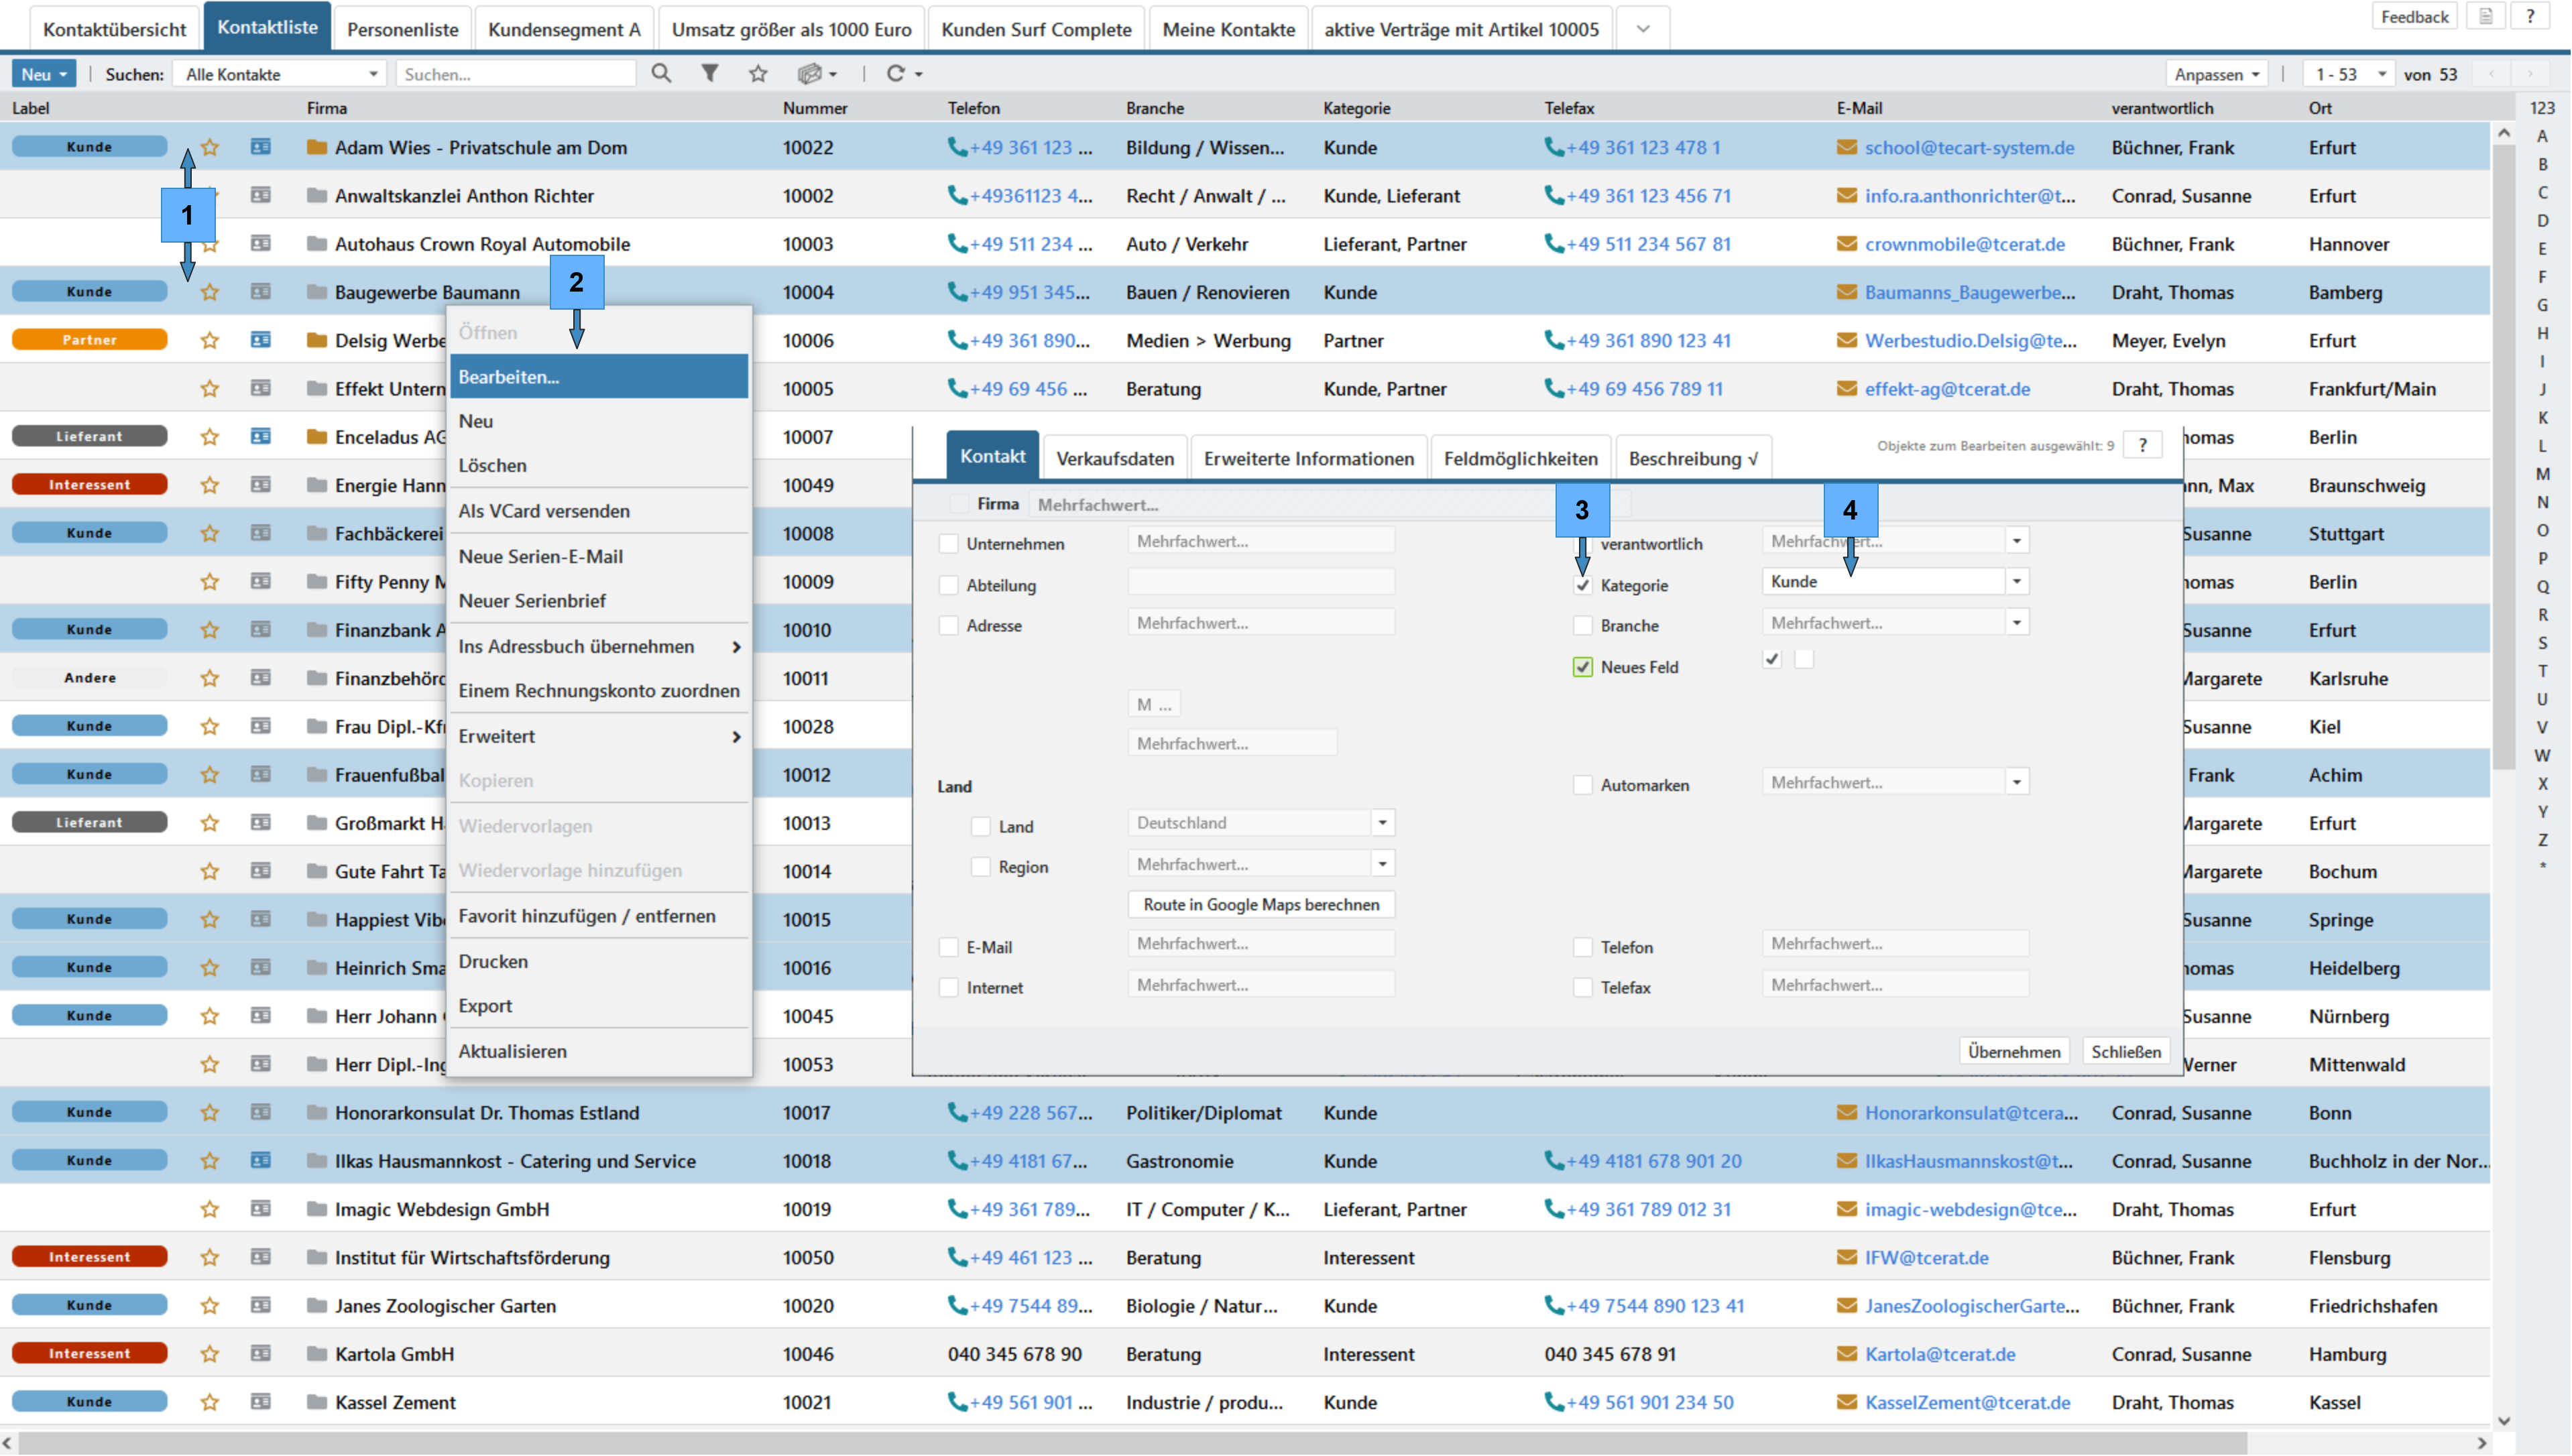The width and height of the screenshot is (2572, 1456).
Task: Click the favorites star icon in toolbar
Action: (758, 73)
